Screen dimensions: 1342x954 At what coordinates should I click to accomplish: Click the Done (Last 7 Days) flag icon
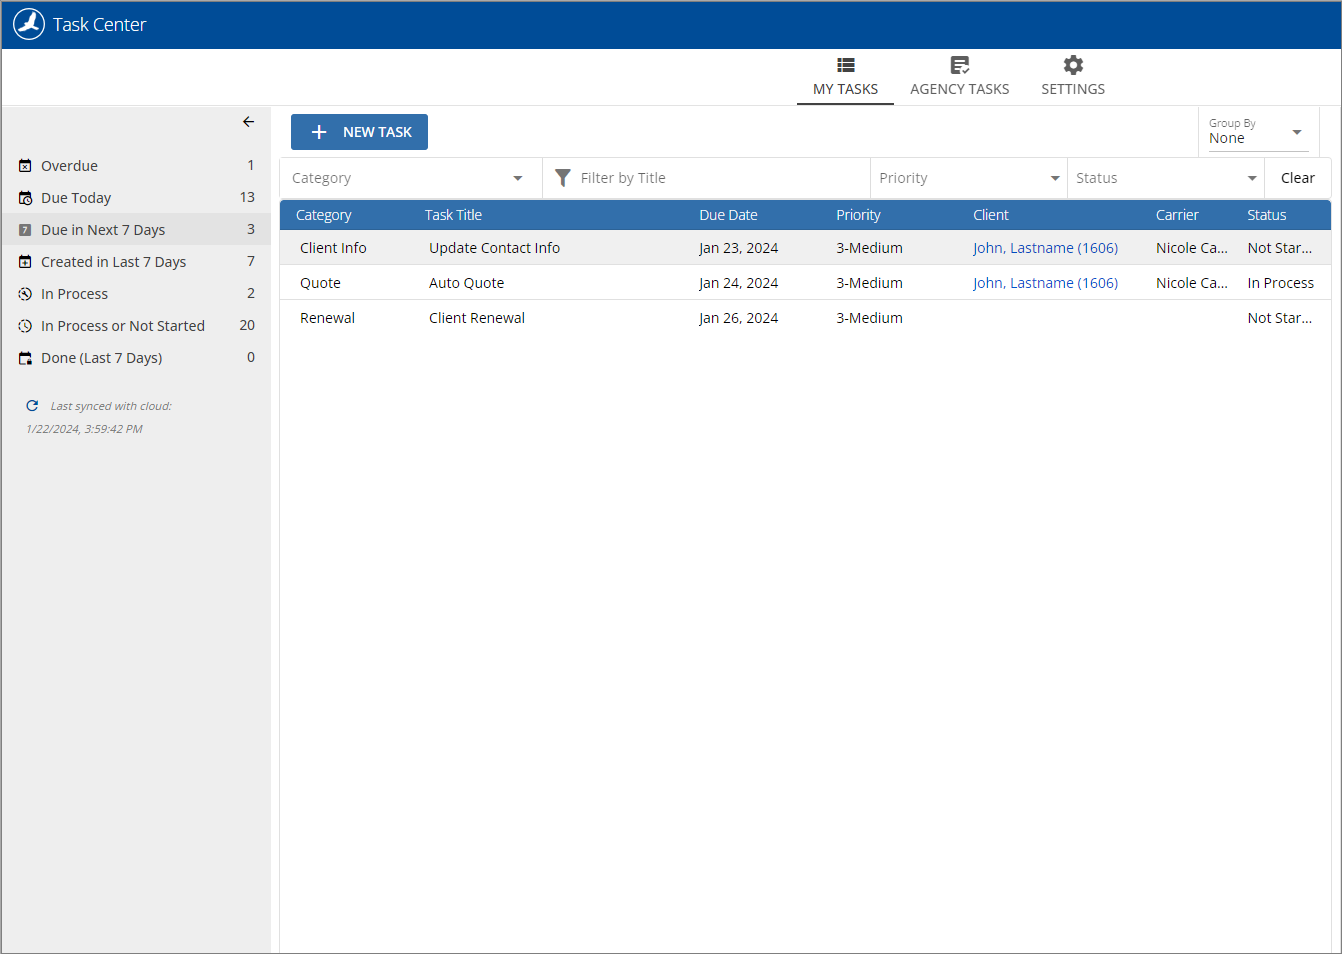(x=24, y=357)
